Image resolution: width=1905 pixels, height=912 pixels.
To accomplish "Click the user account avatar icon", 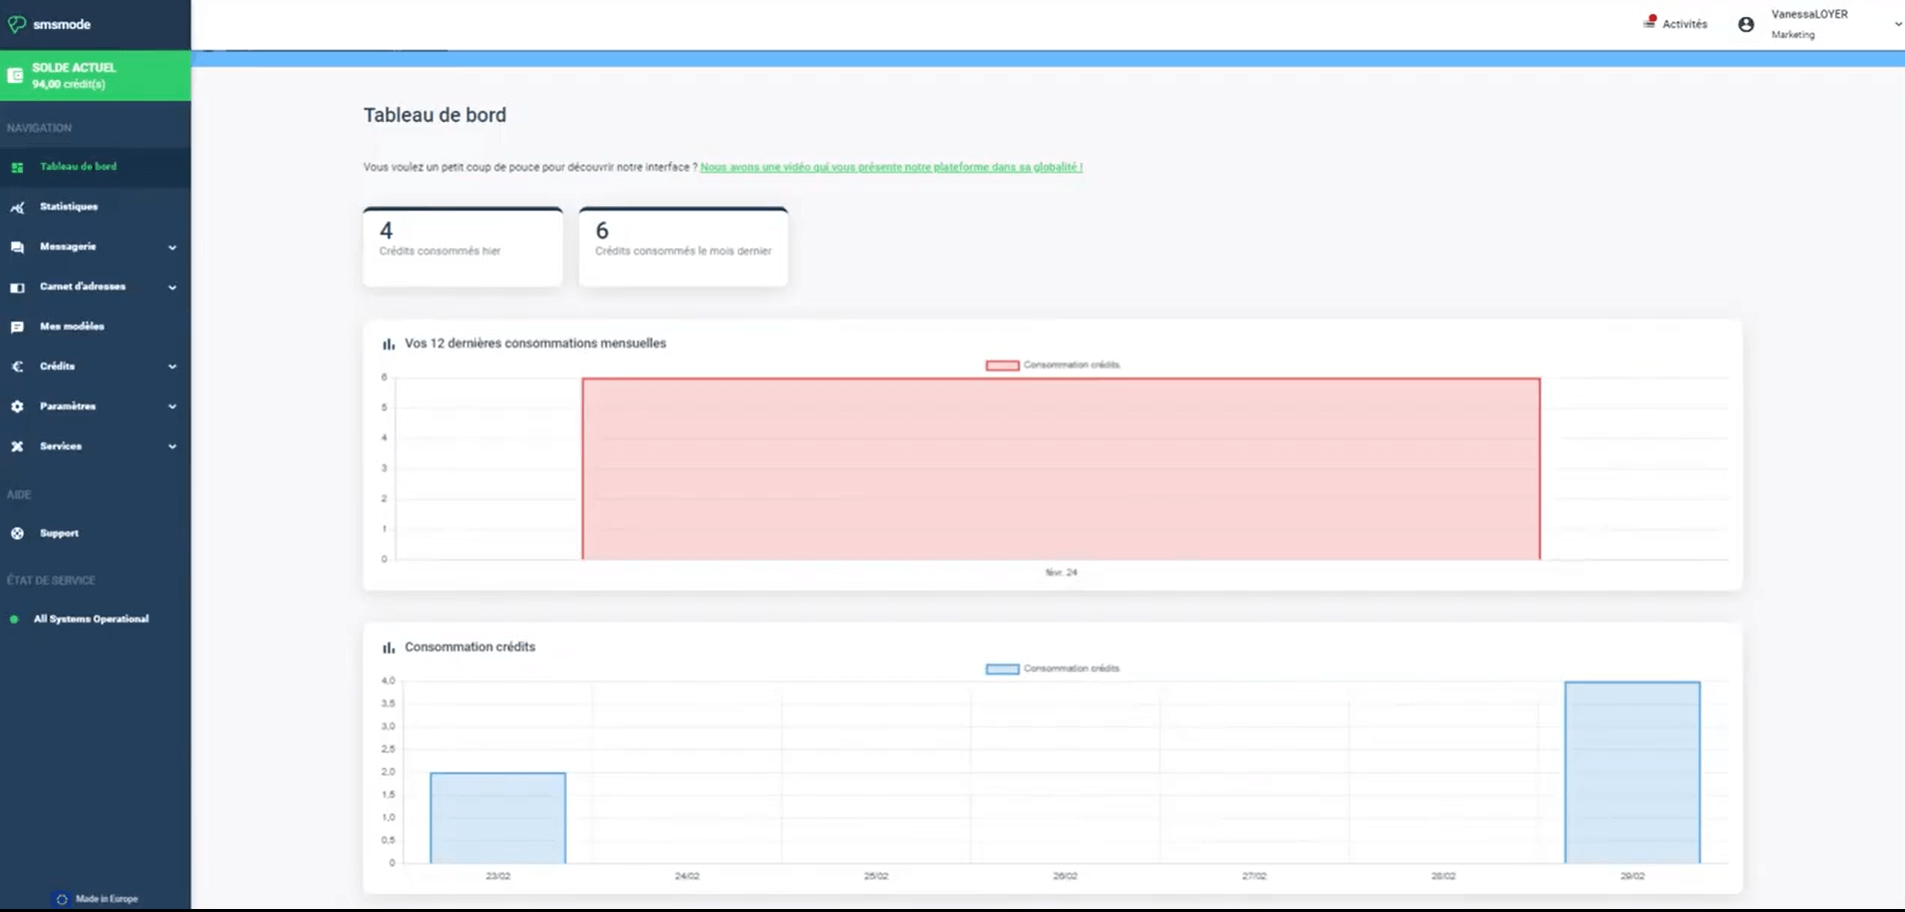I will (x=1746, y=25).
